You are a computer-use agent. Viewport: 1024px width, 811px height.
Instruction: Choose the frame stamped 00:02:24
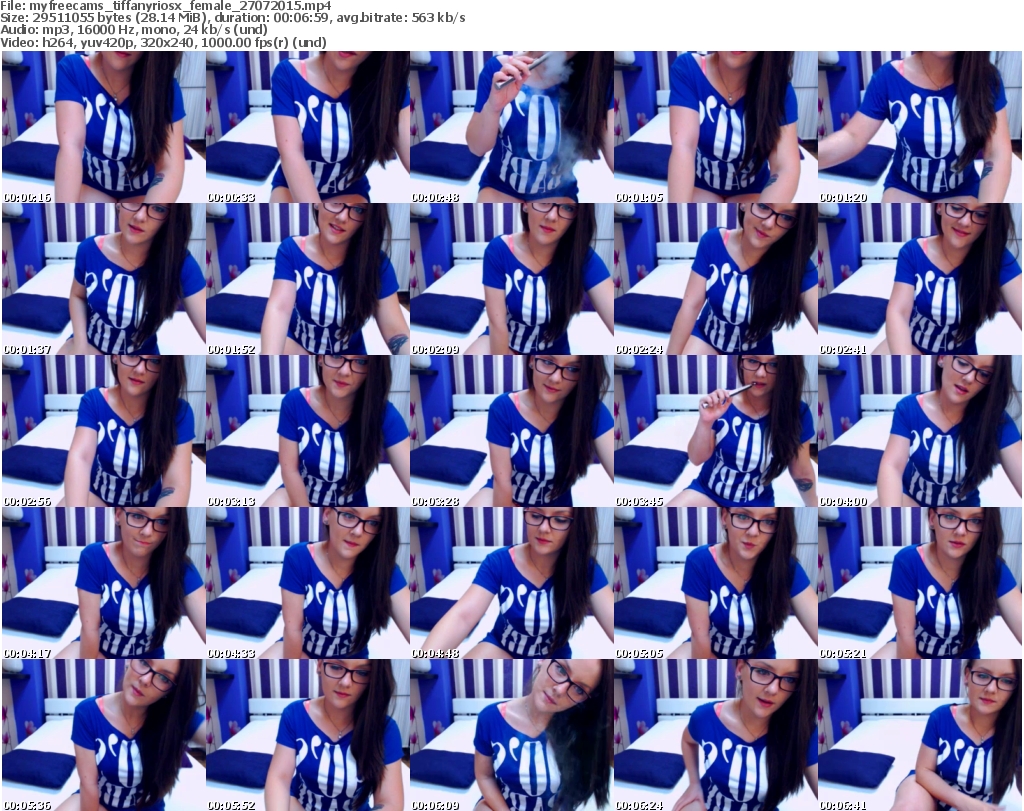[716, 279]
